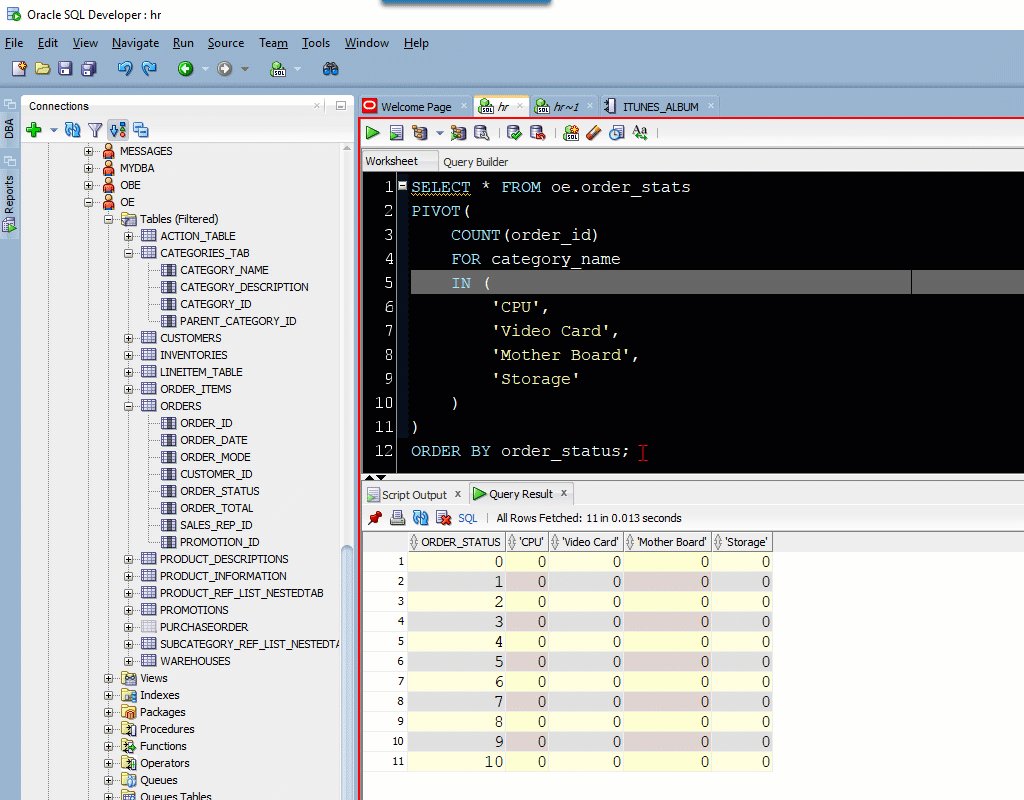This screenshot has width=1024, height=800.
Task: Click the Collapse All icon in Connections
Action: click(140, 130)
